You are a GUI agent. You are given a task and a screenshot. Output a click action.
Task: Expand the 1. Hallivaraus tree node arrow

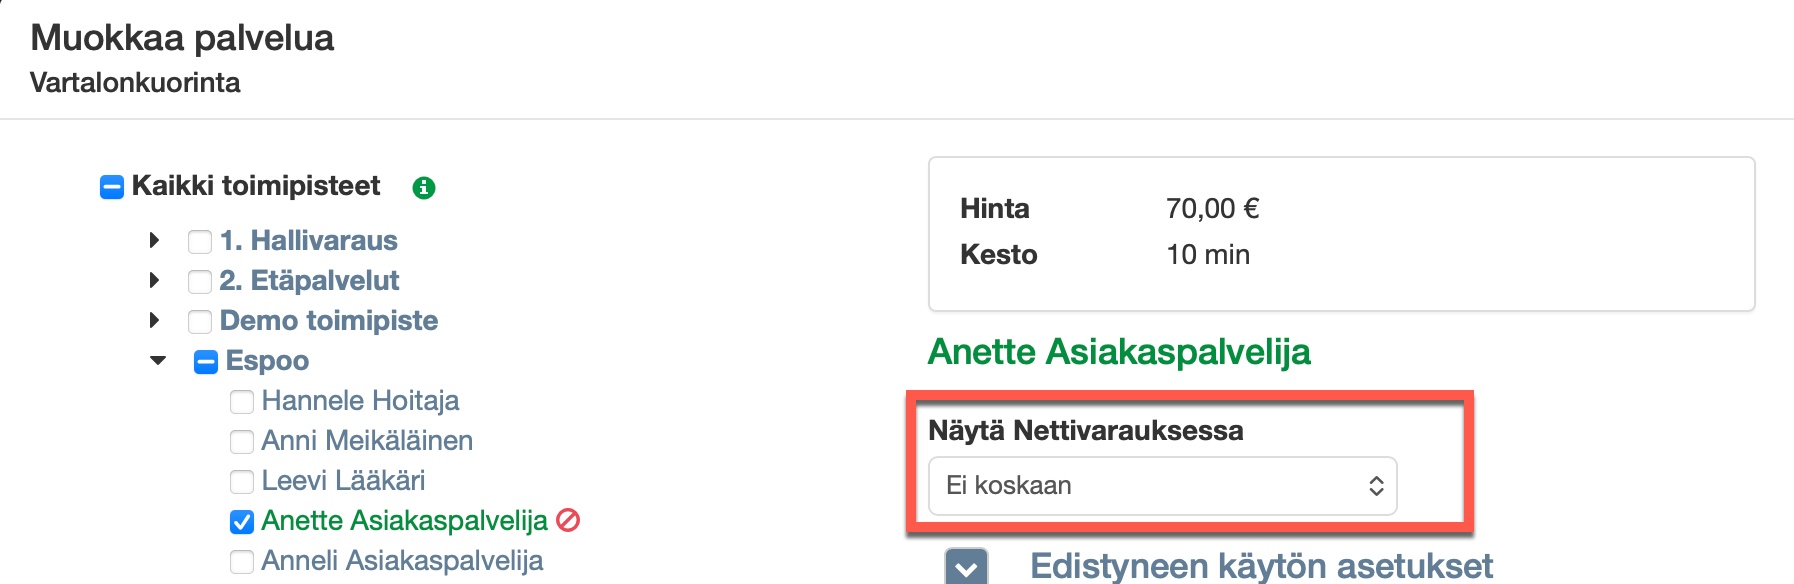[154, 240]
